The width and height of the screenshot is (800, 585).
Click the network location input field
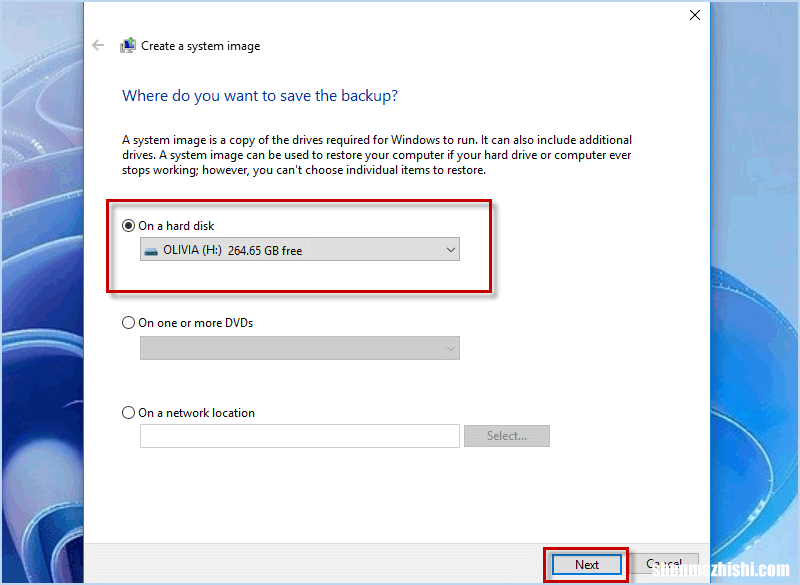(x=299, y=436)
